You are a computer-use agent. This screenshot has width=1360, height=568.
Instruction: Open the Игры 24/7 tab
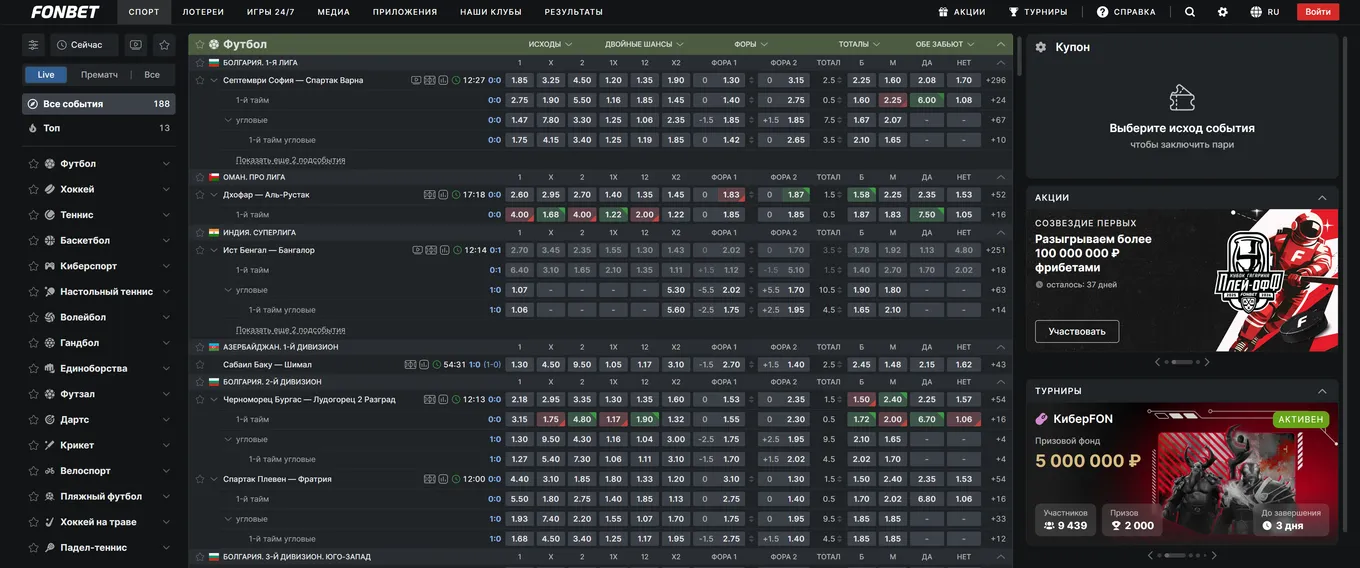(x=271, y=12)
